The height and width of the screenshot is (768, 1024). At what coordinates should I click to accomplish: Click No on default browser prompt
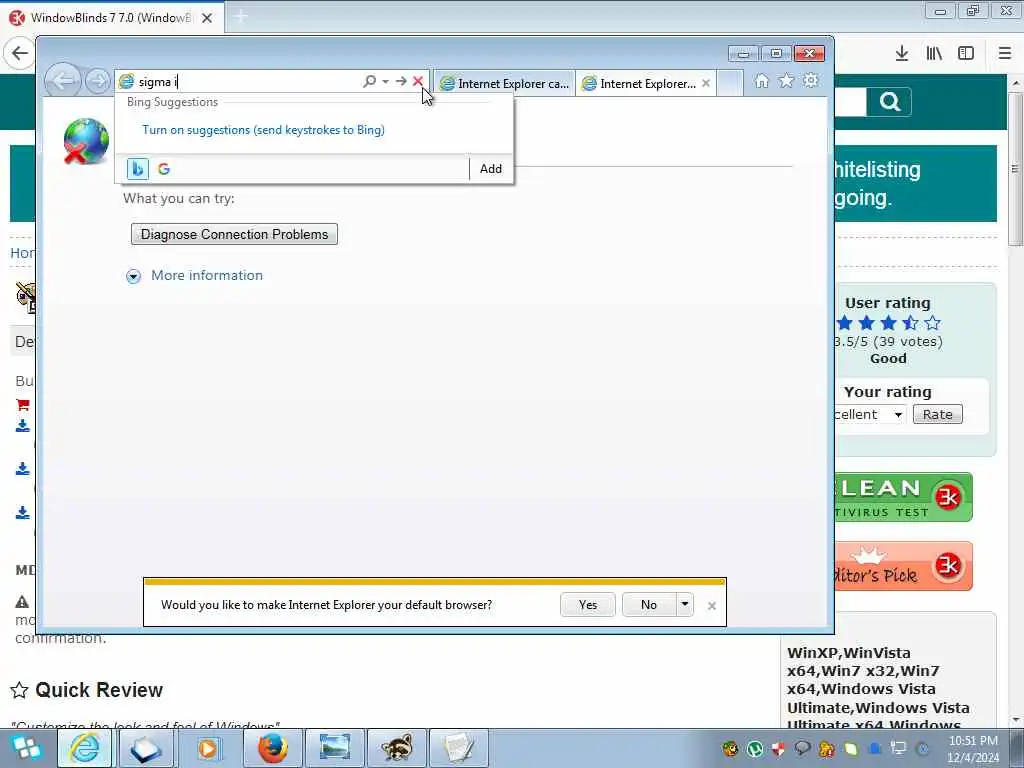648,605
